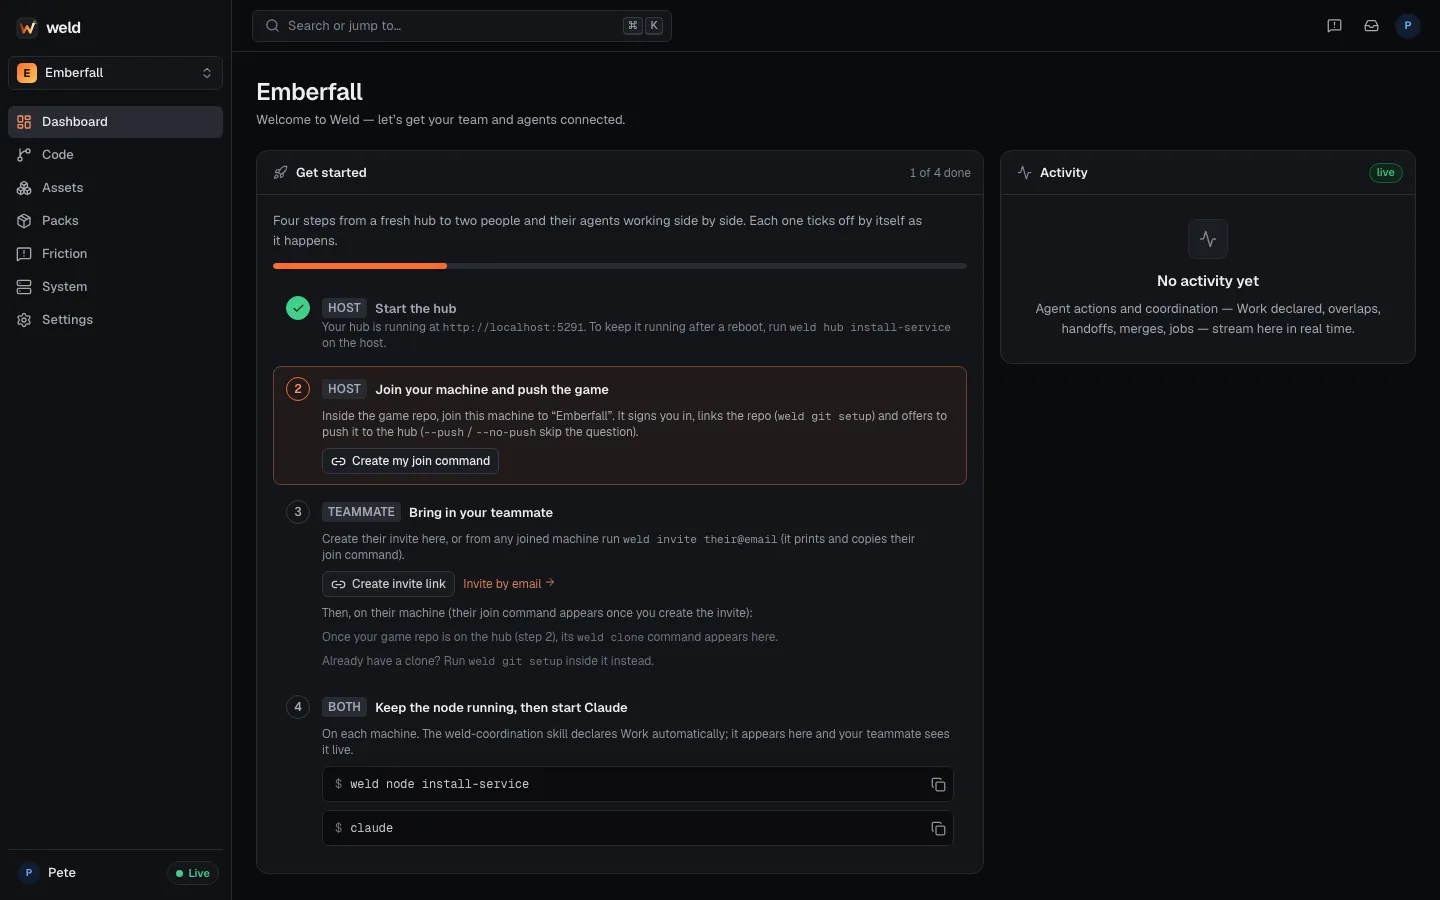The height and width of the screenshot is (900, 1440).
Task: Follow the Invite by email link
Action: [x=509, y=584]
